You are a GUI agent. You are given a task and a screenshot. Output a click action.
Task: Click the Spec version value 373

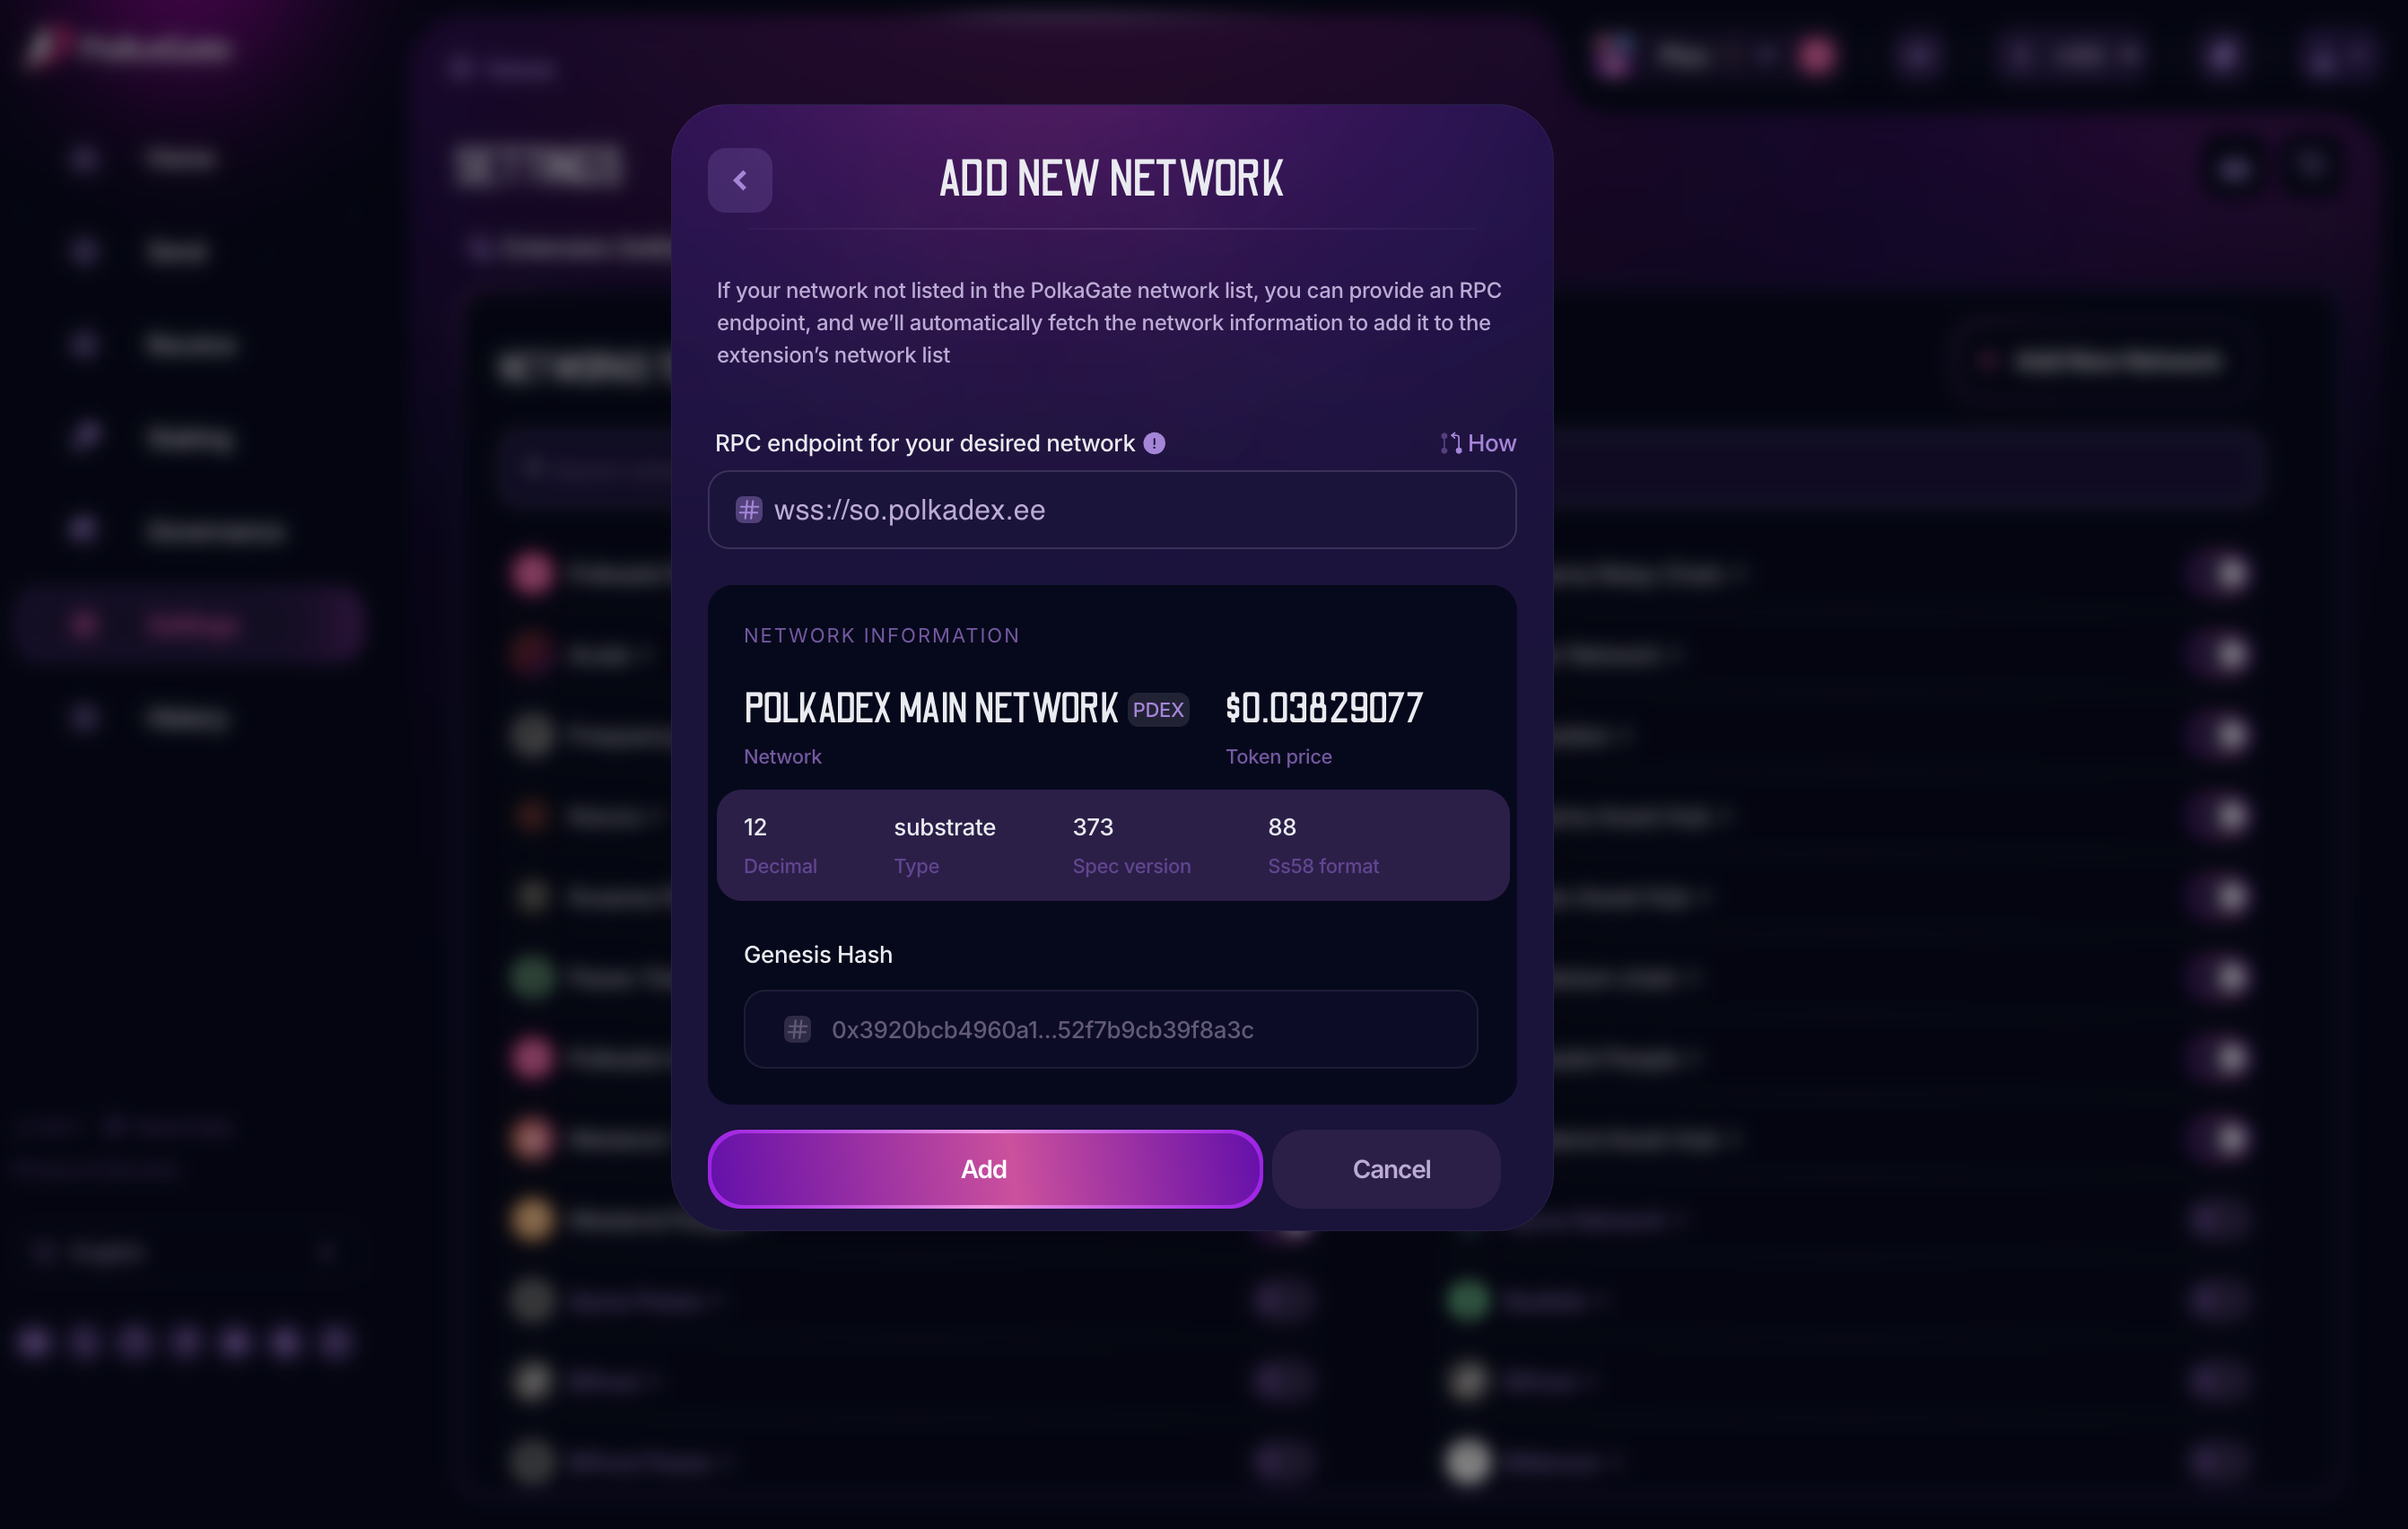[x=1092, y=827]
